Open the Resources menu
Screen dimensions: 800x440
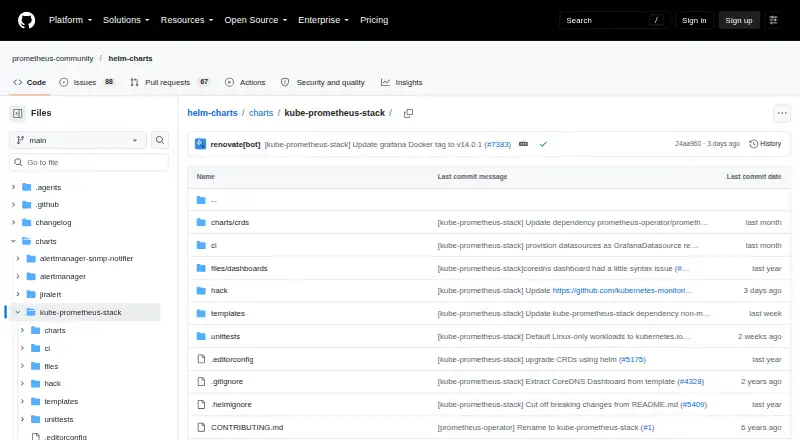tap(187, 20)
